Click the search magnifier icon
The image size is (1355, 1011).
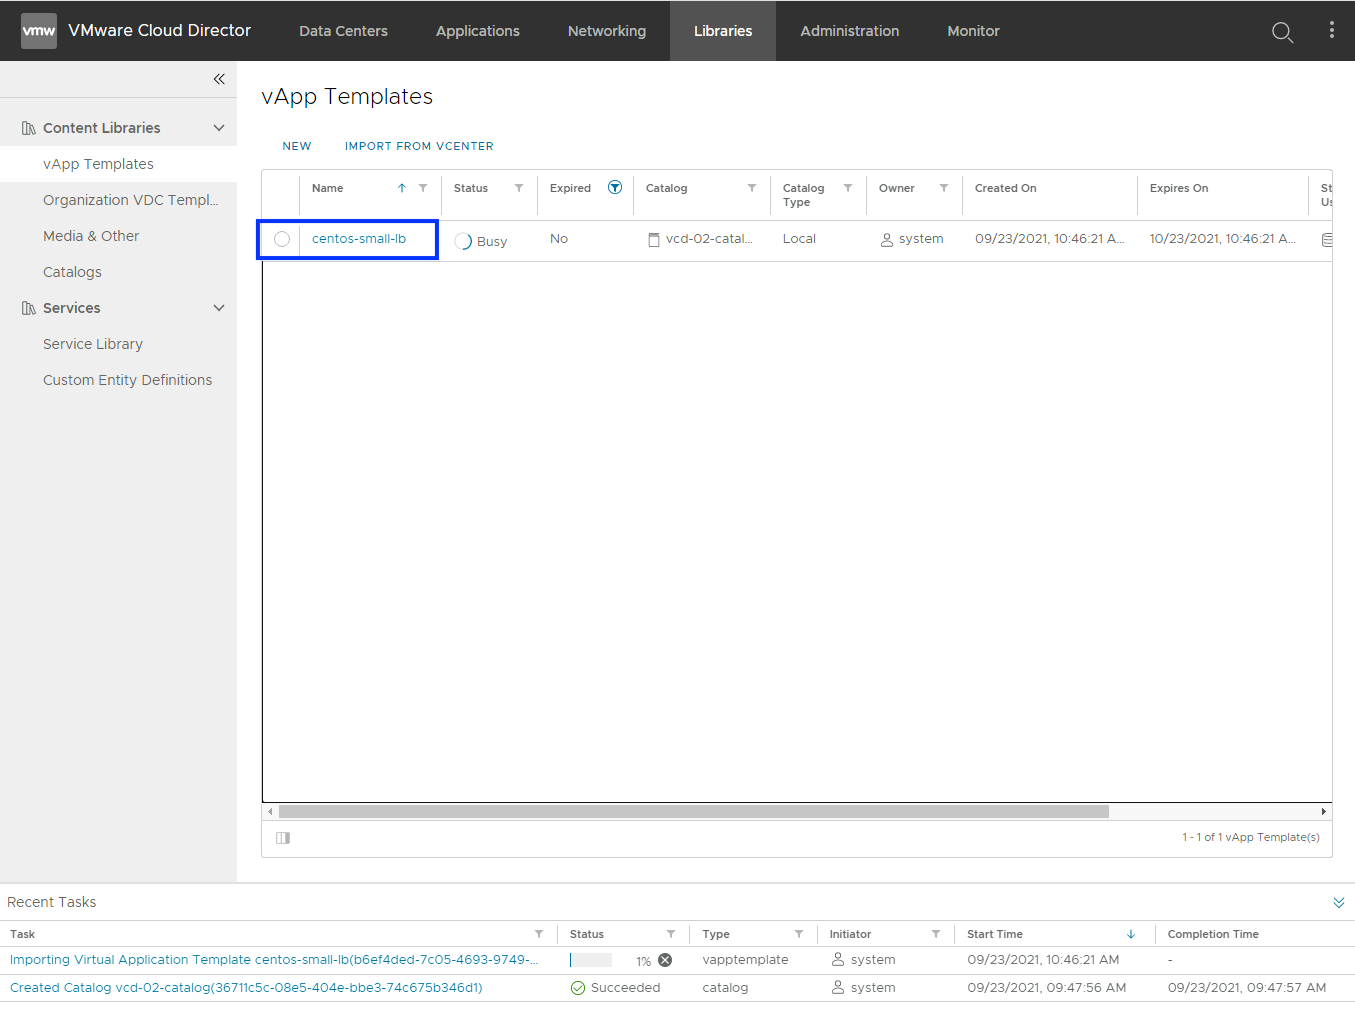[x=1282, y=32]
